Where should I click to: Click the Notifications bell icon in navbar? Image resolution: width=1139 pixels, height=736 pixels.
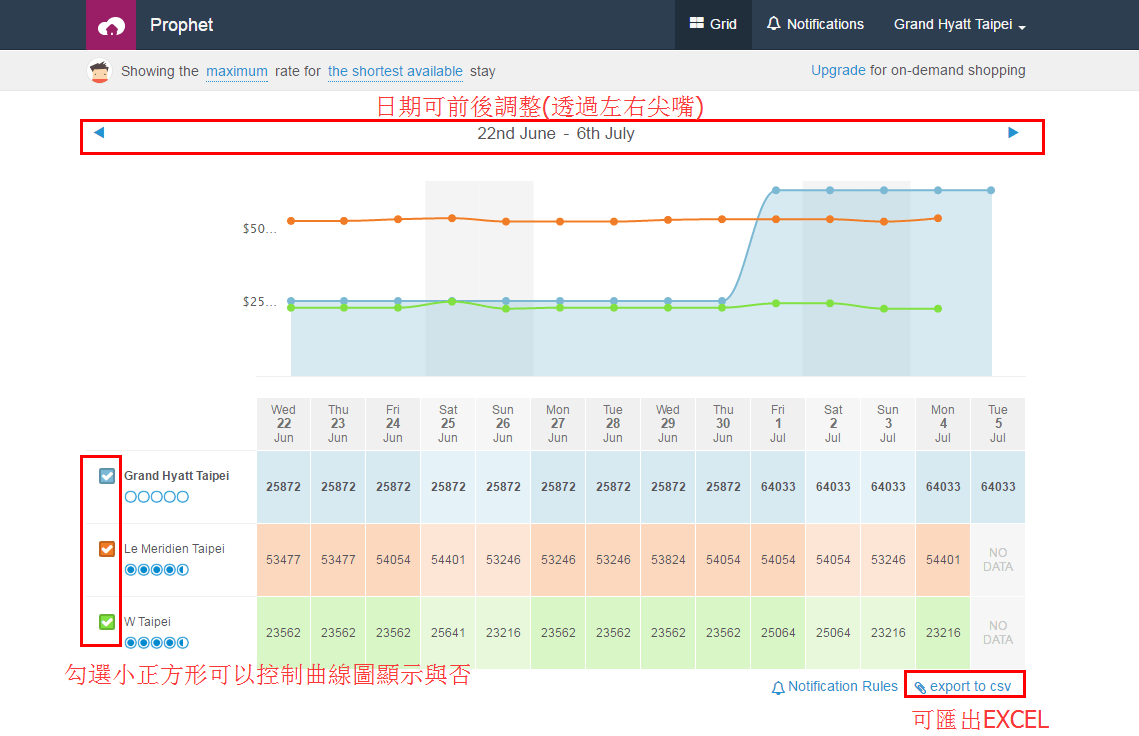[774, 23]
